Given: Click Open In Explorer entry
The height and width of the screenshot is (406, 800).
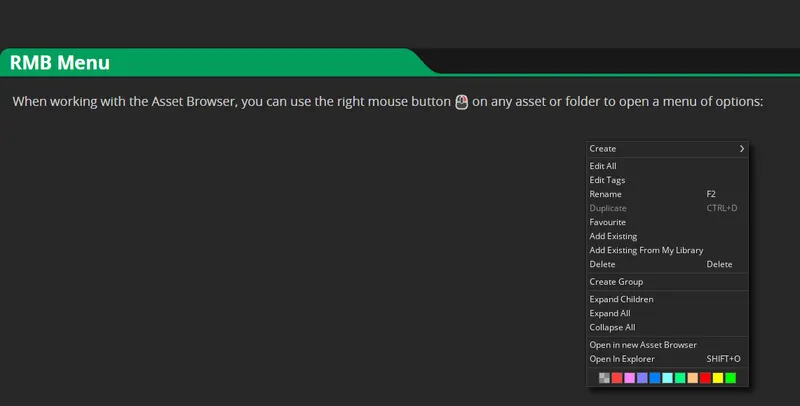Looking at the screenshot, I should (621, 359).
